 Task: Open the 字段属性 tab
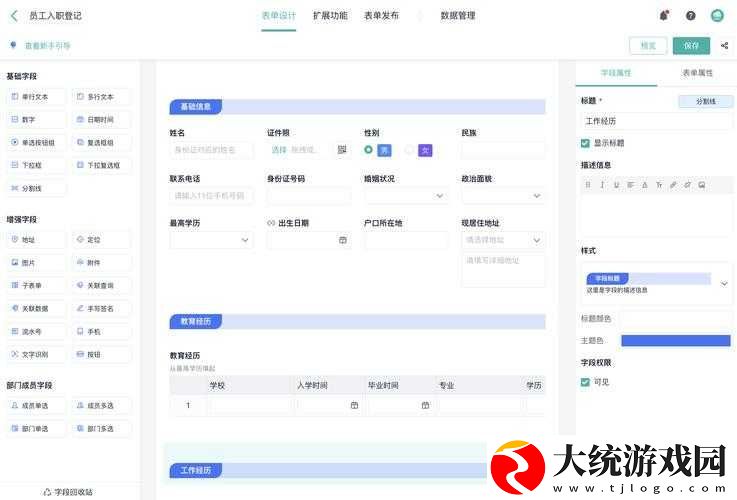pos(616,73)
